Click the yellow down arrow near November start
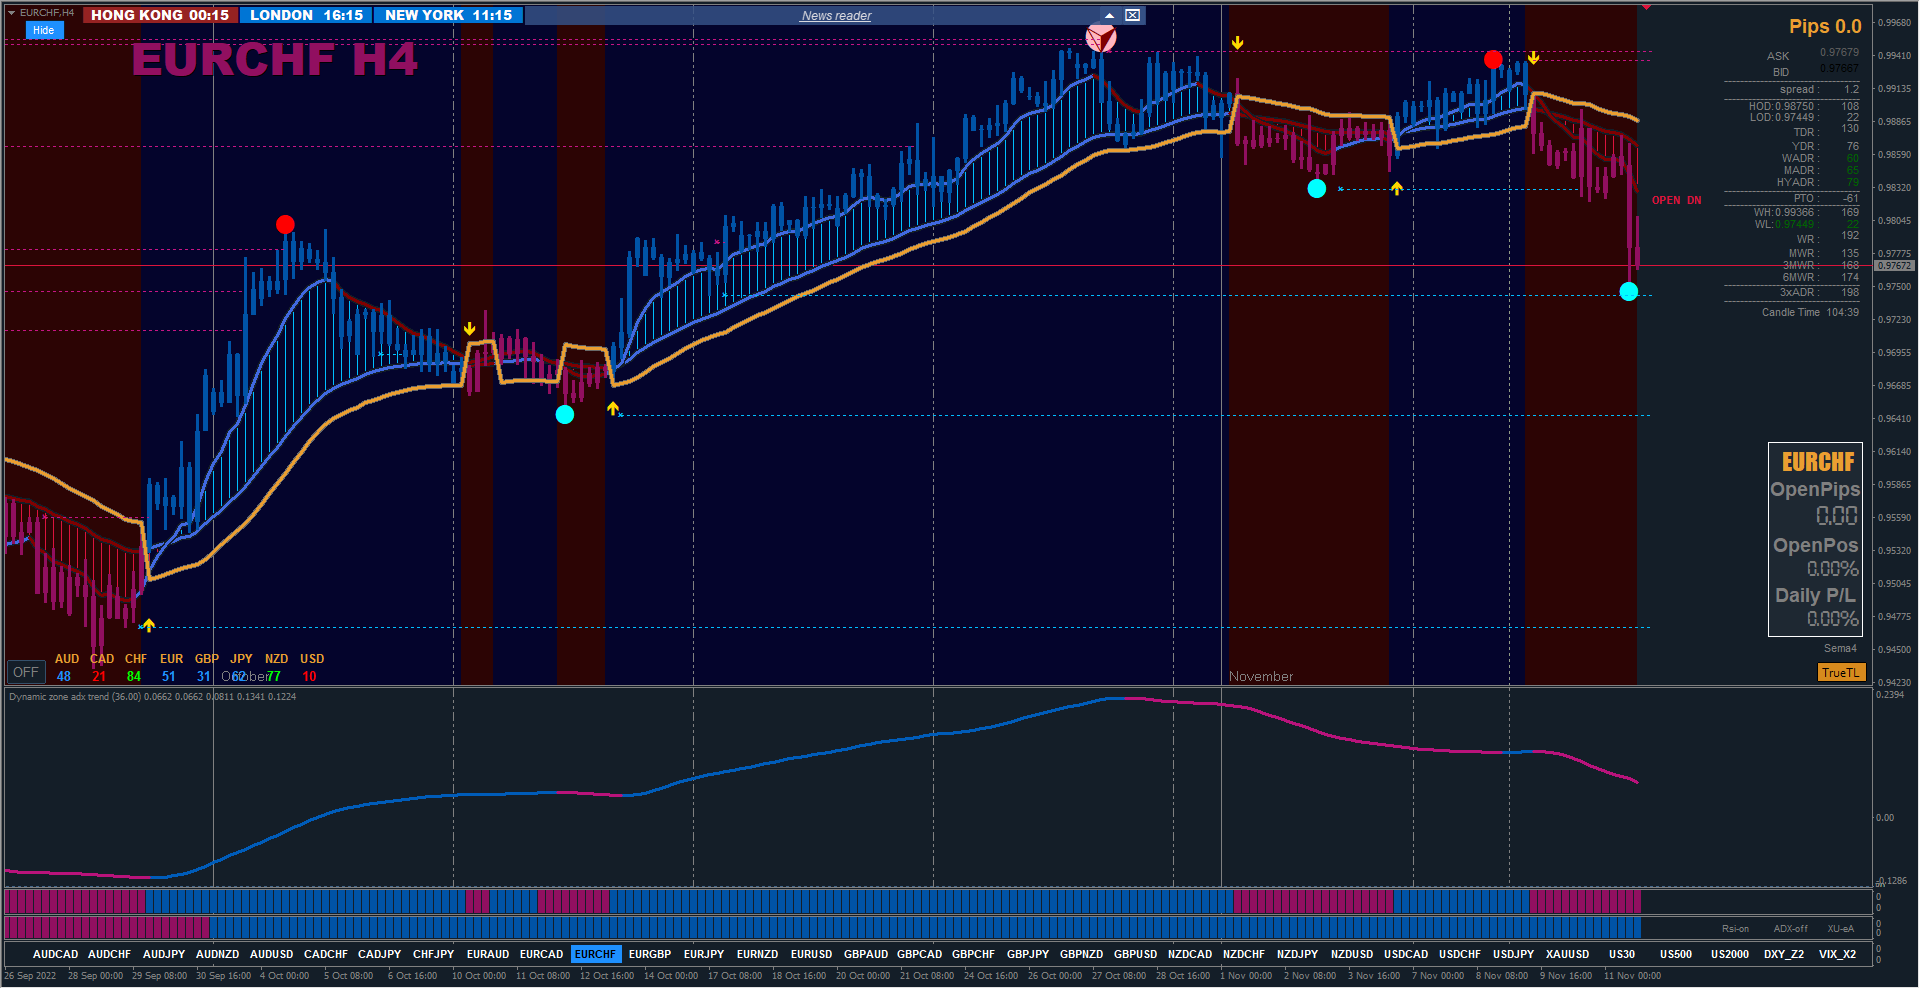The image size is (1920, 989). (1238, 43)
